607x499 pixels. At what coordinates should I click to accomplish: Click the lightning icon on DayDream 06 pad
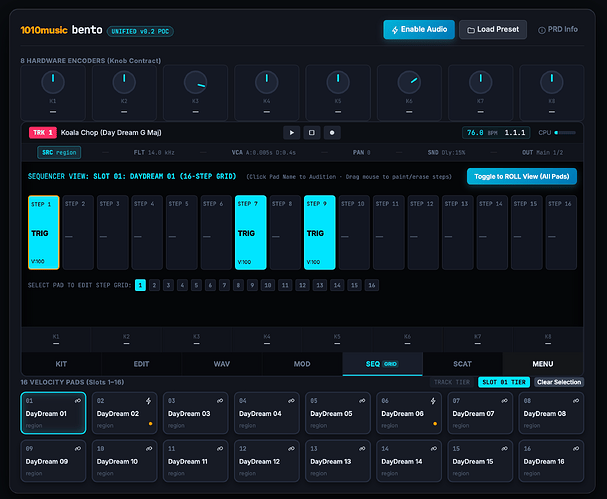coord(433,401)
